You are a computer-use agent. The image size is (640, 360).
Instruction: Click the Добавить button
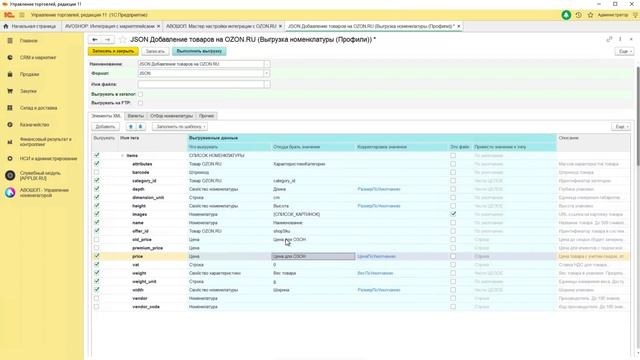105,127
